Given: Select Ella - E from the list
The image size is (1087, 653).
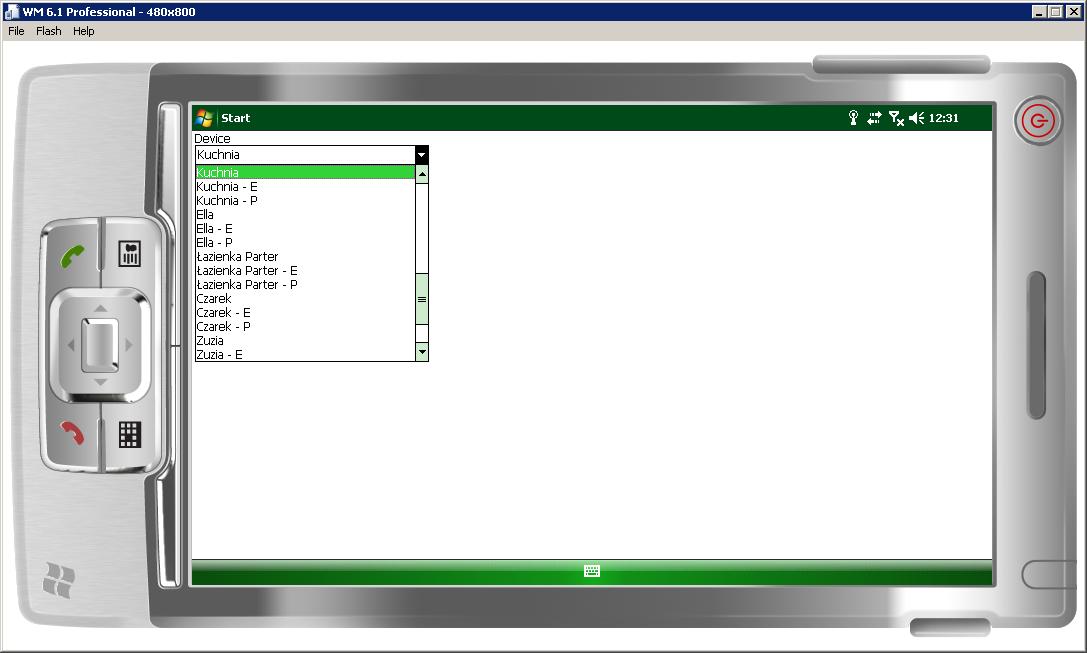Looking at the screenshot, I should (305, 228).
